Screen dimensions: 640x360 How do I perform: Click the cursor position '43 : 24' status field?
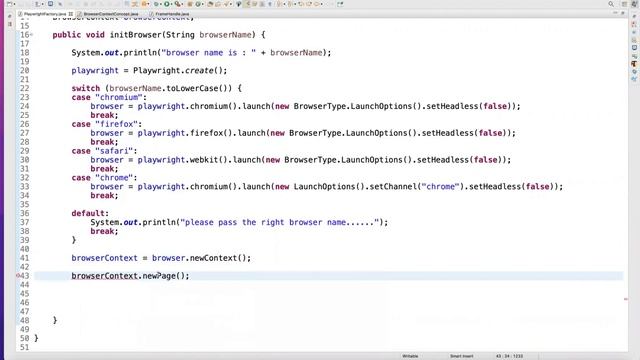pyautogui.click(x=509, y=356)
